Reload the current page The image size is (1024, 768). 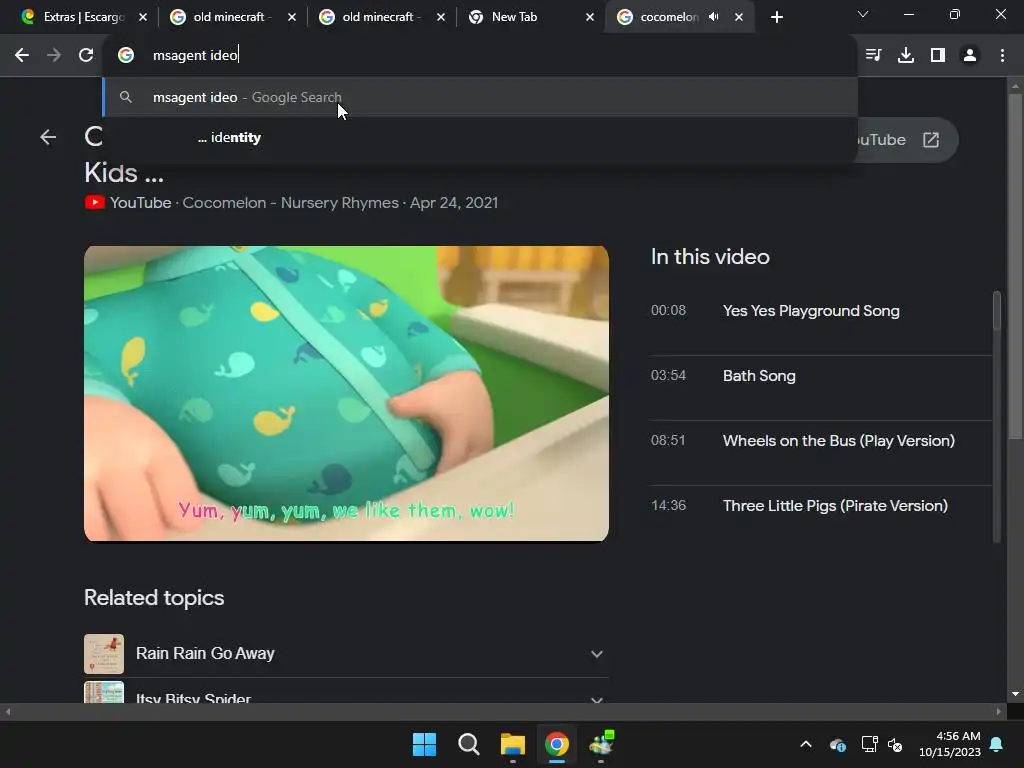pos(86,56)
